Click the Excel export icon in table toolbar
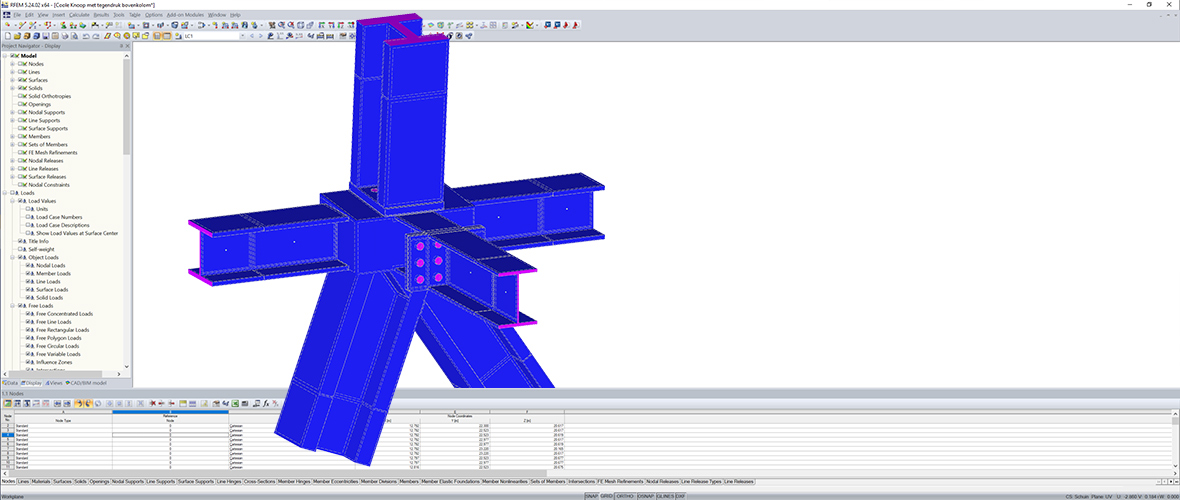 [x=235, y=403]
